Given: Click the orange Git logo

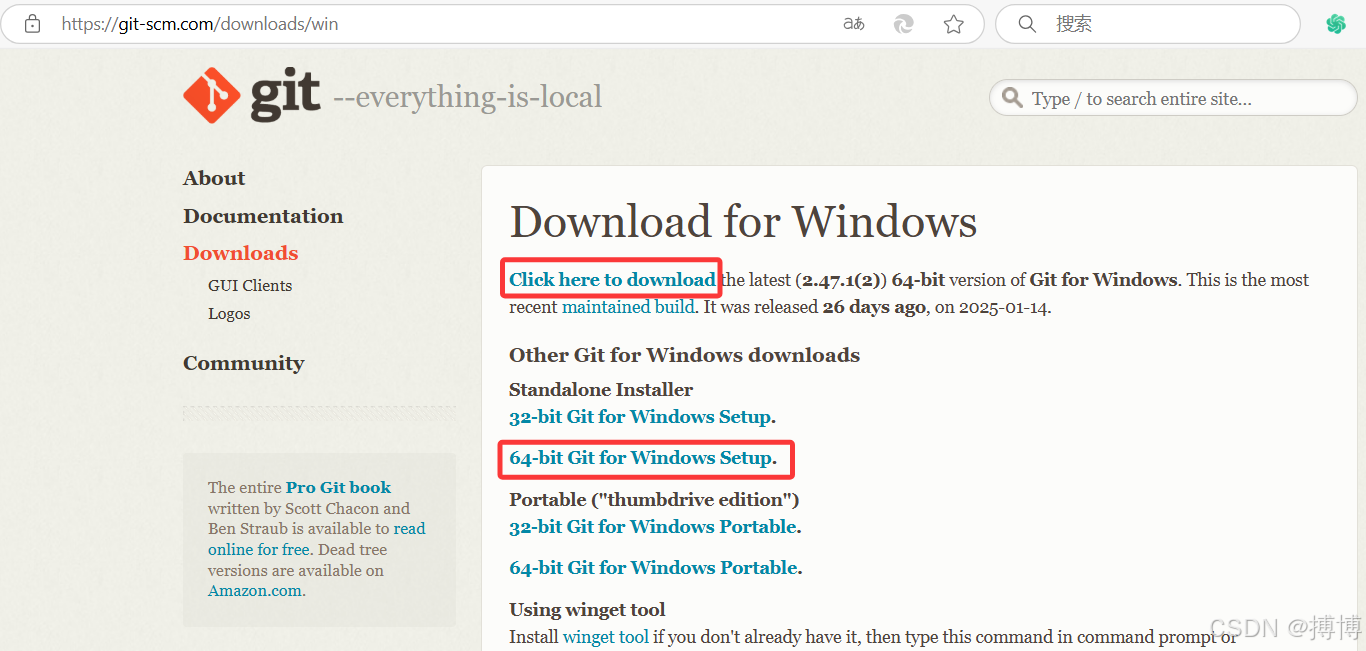Looking at the screenshot, I should [212, 96].
